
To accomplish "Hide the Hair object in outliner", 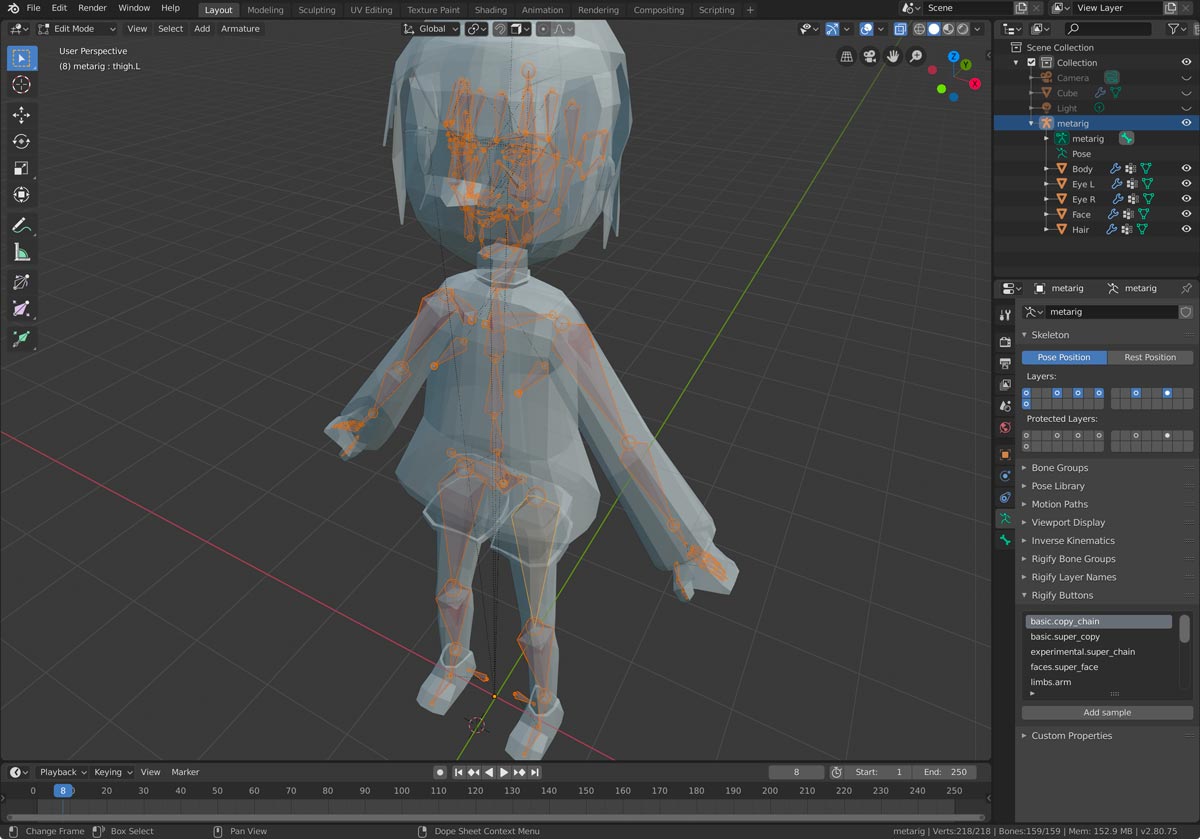I will point(1186,229).
